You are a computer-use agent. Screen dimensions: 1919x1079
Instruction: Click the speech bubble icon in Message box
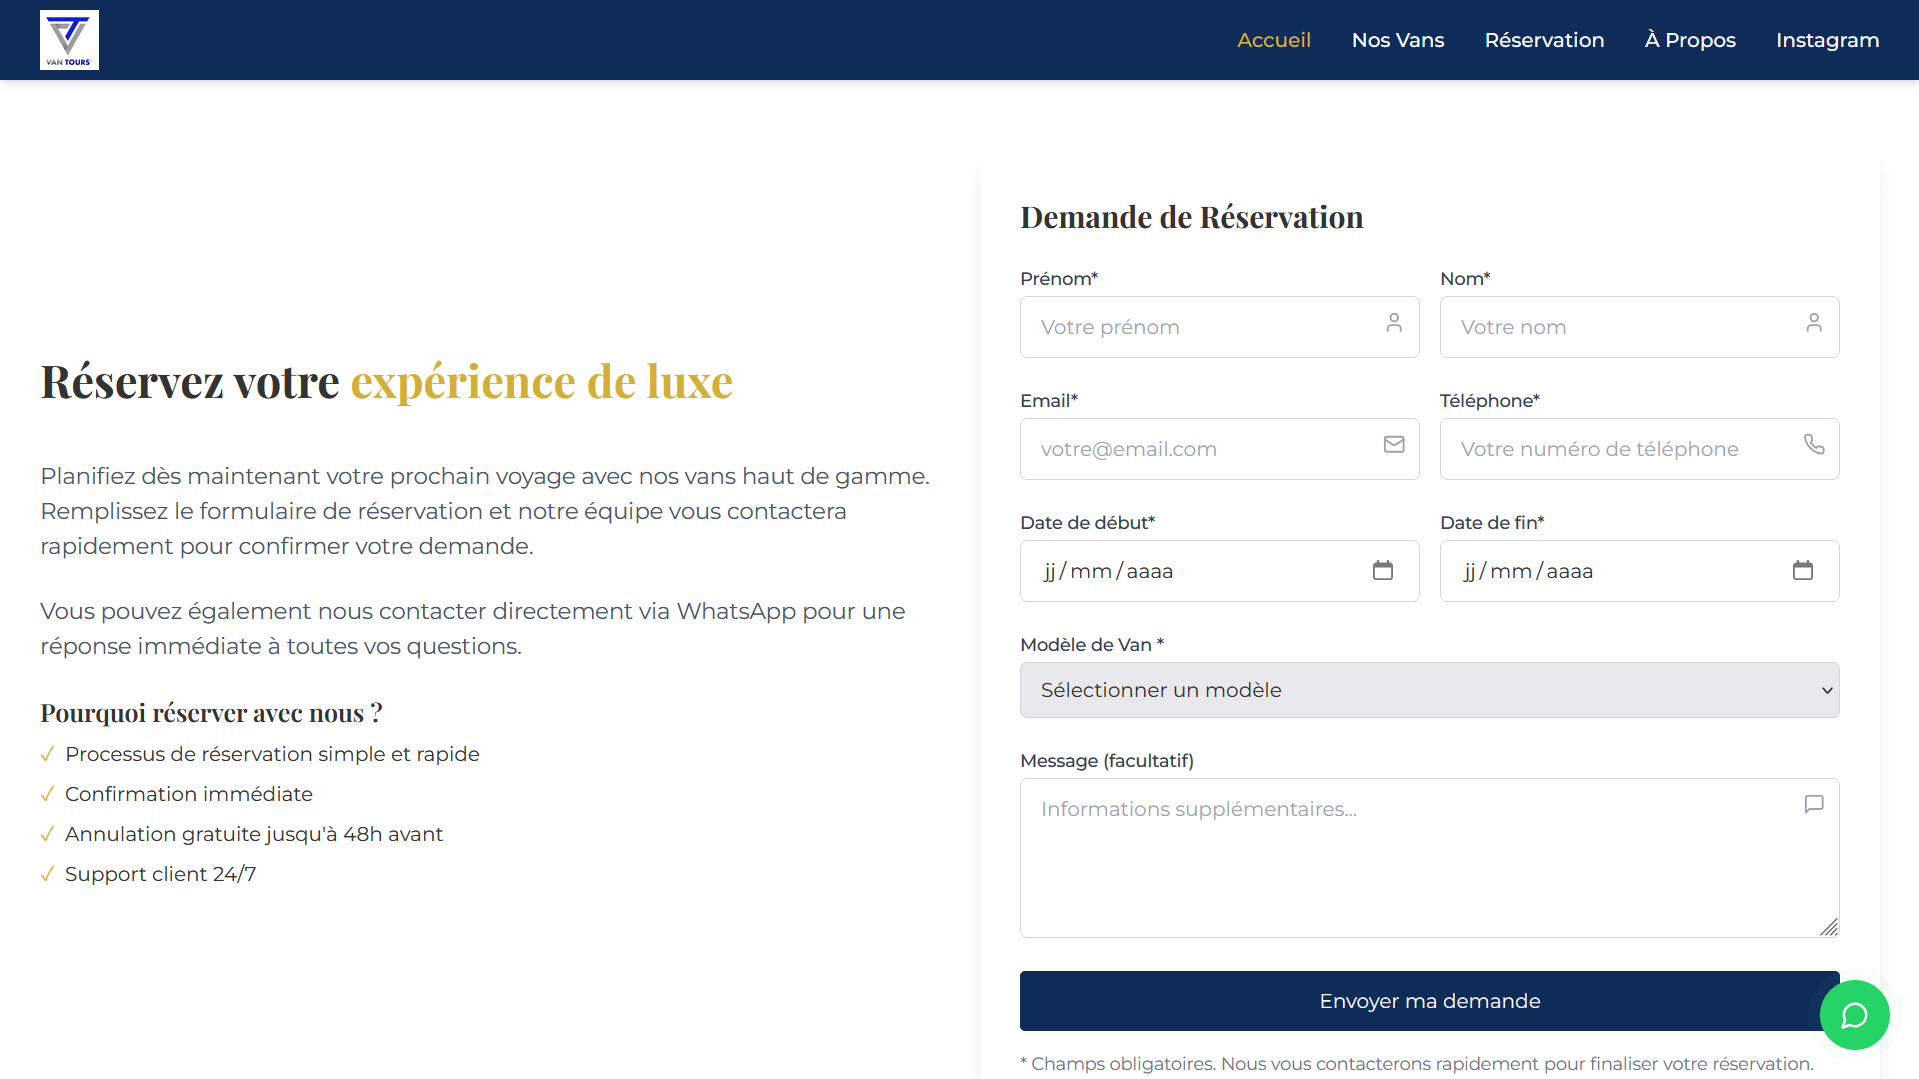[x=1814, y=805]
